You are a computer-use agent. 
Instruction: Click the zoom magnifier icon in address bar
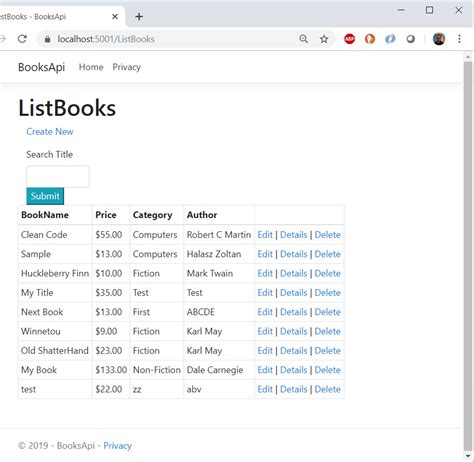coord(303,39)
